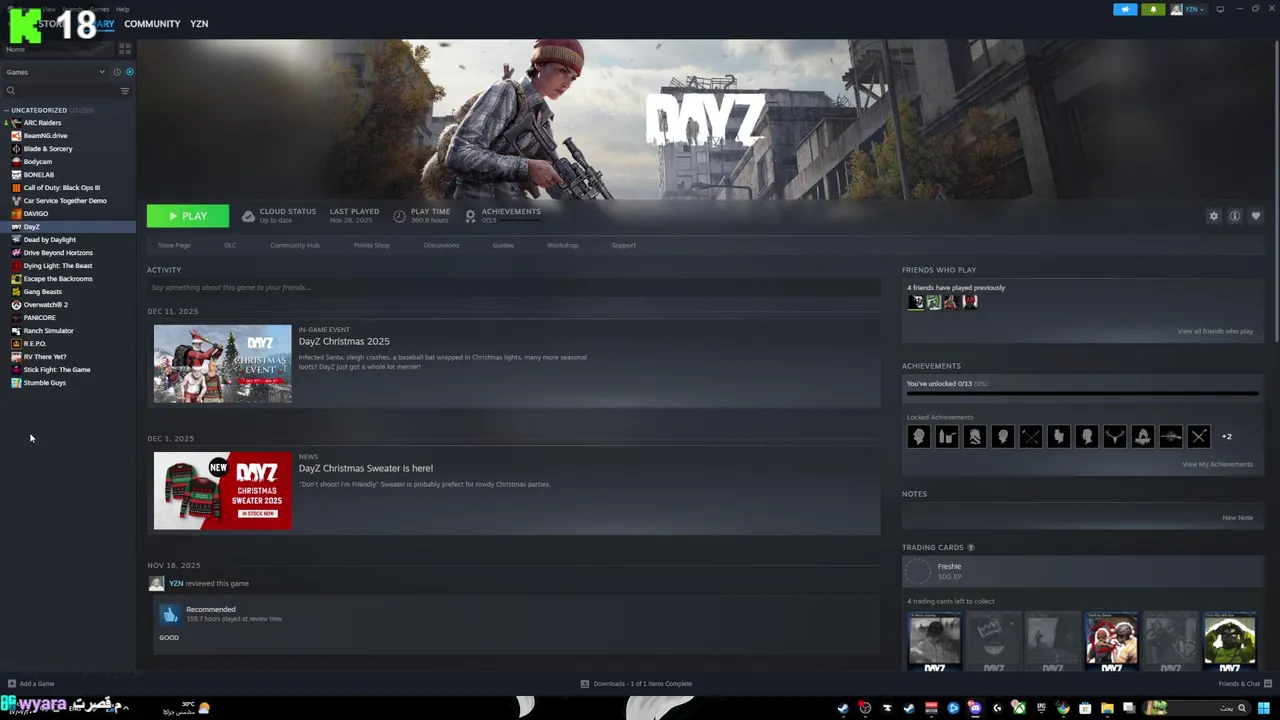
Task: Switch to Big Picture mode monitor icon
Action: 1220,9
